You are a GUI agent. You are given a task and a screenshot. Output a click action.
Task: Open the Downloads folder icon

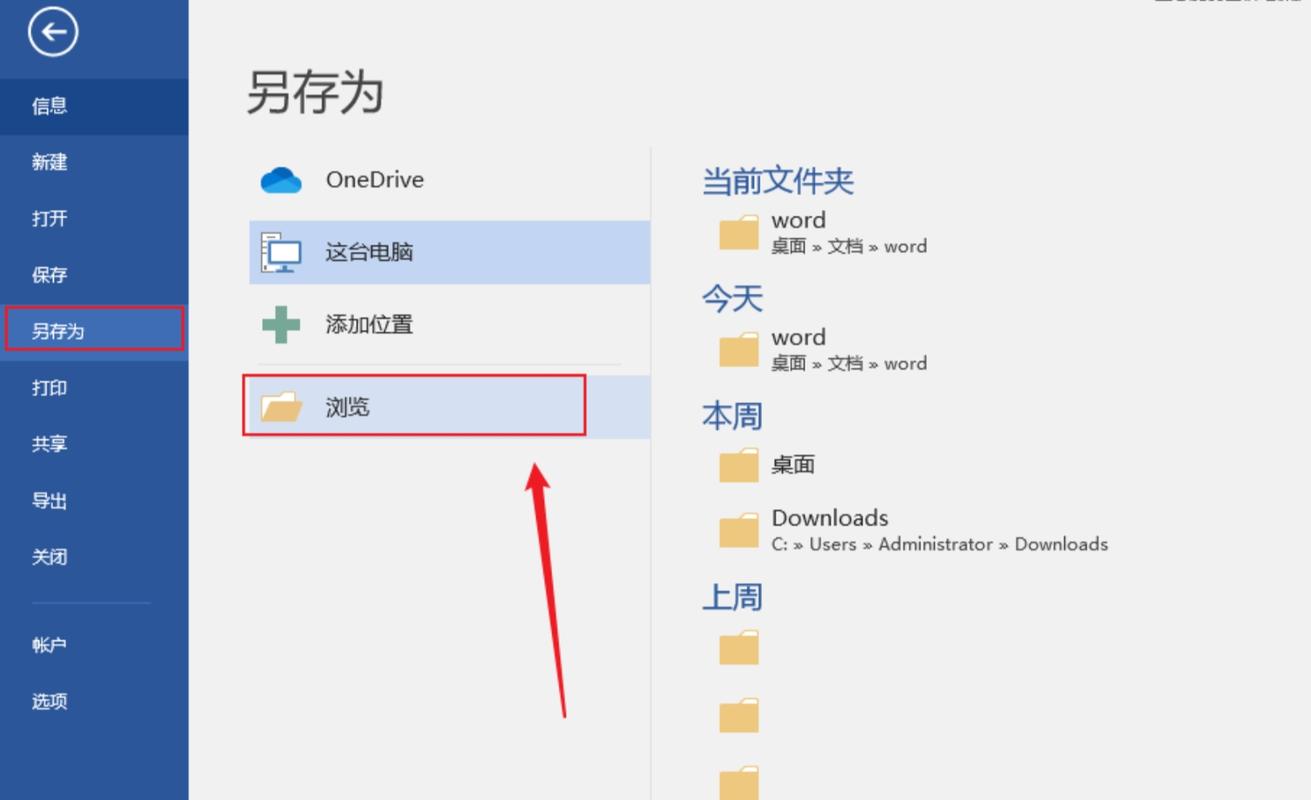coord(739,530)
